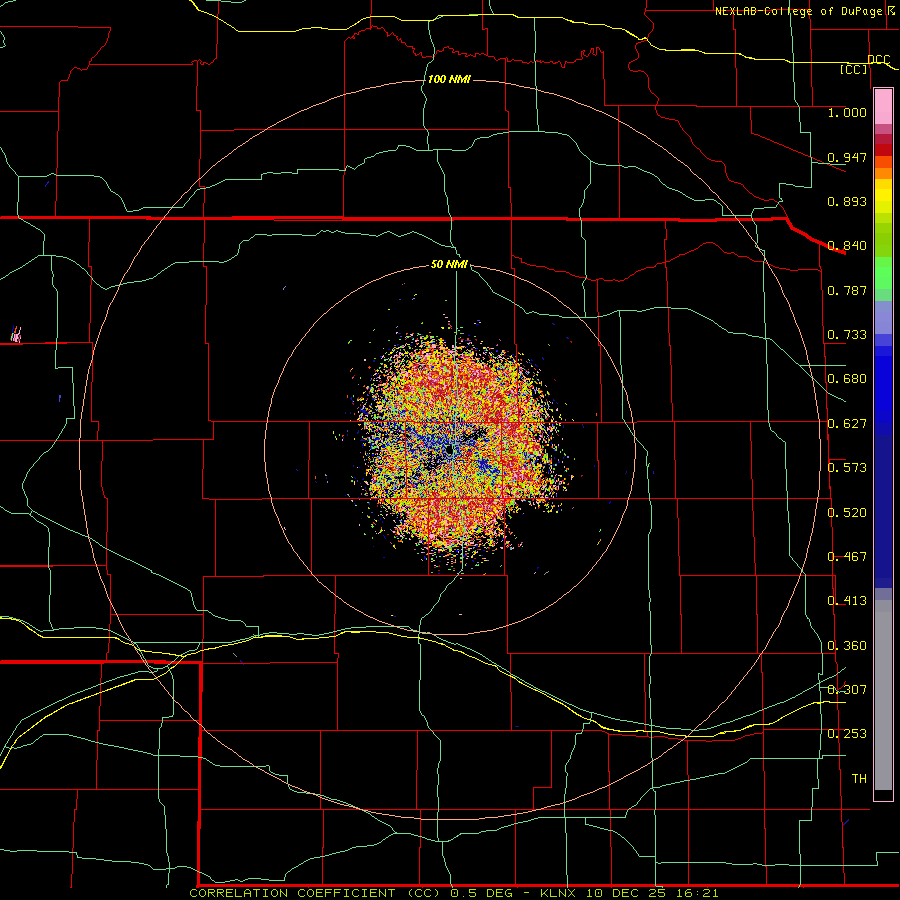900x900 pixels.
Task: Click the 0.733 color scale value
Action: (847, 335)
